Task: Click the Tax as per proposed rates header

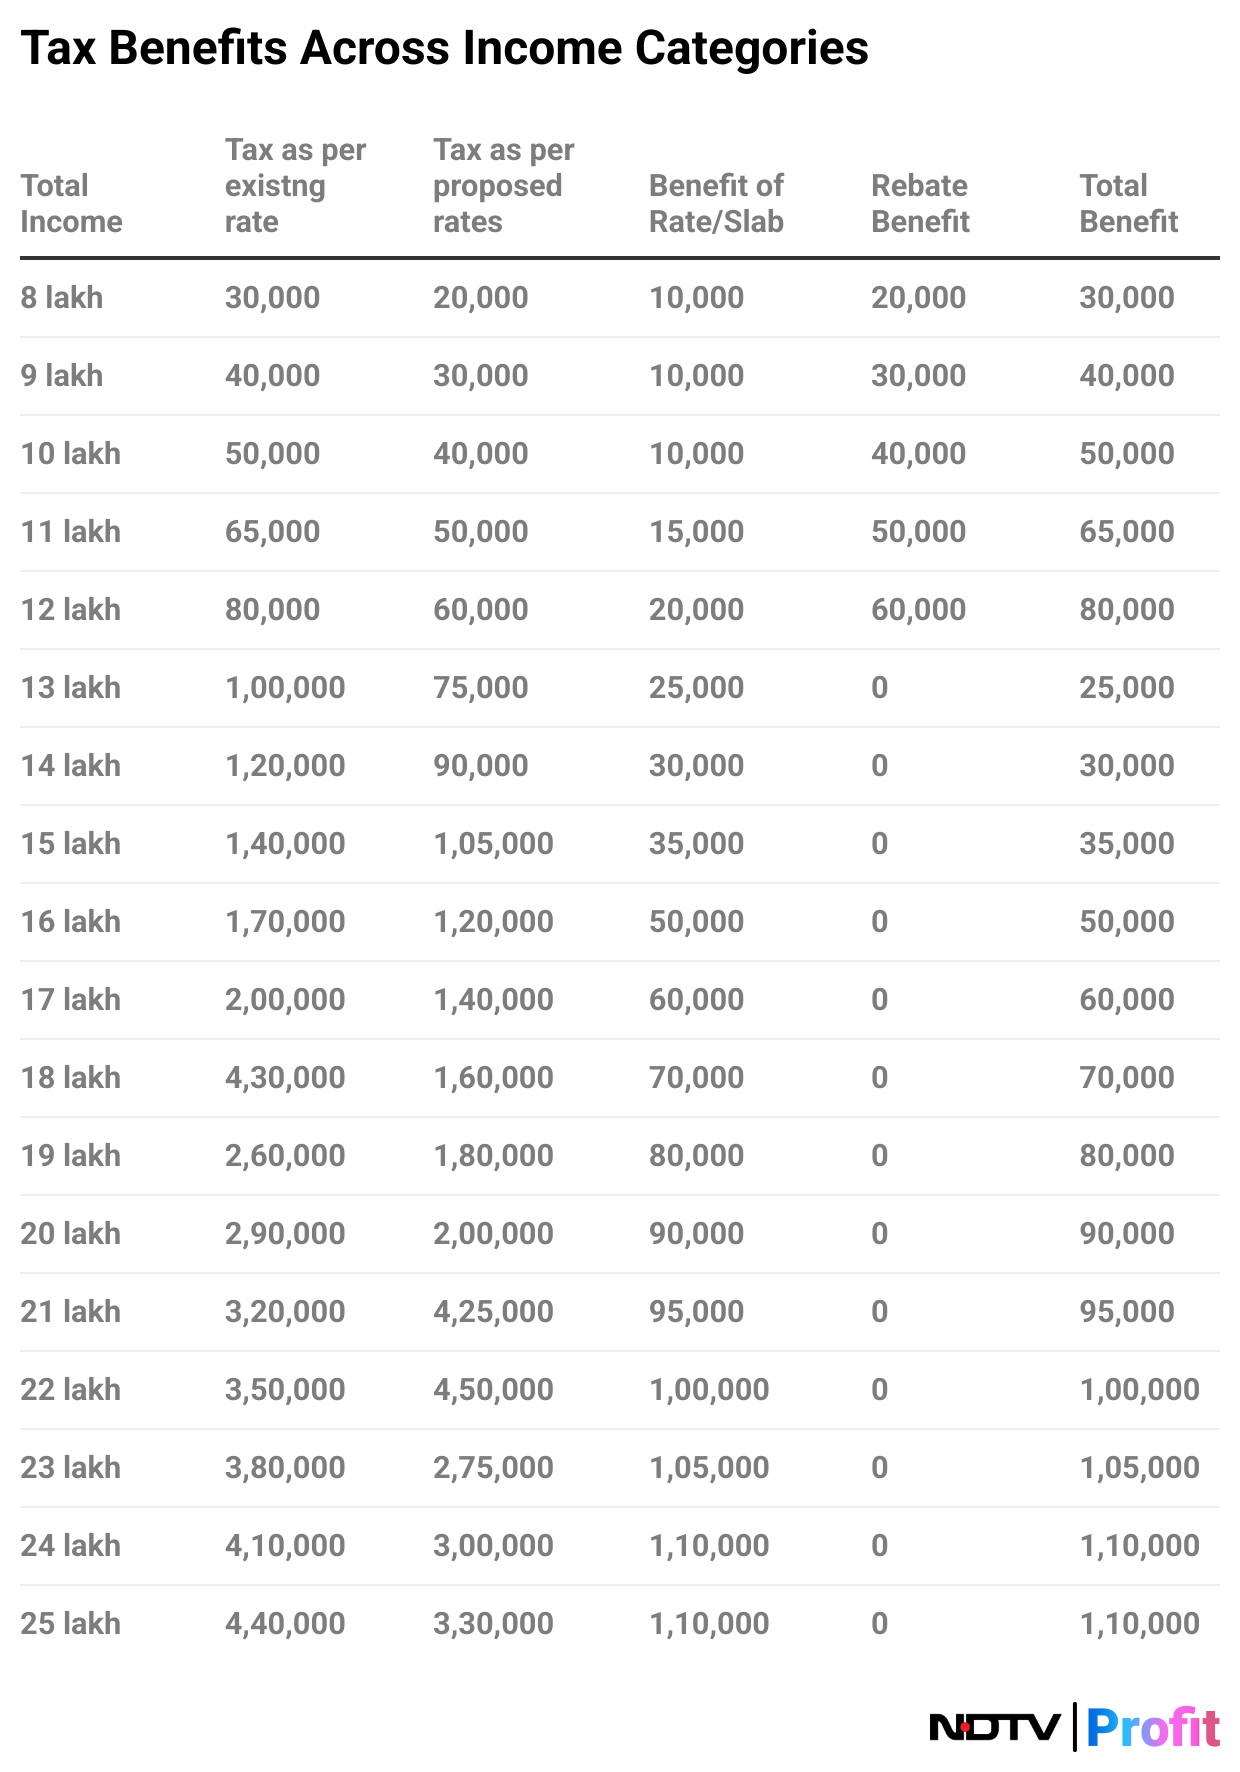Action: click(503, 185)
